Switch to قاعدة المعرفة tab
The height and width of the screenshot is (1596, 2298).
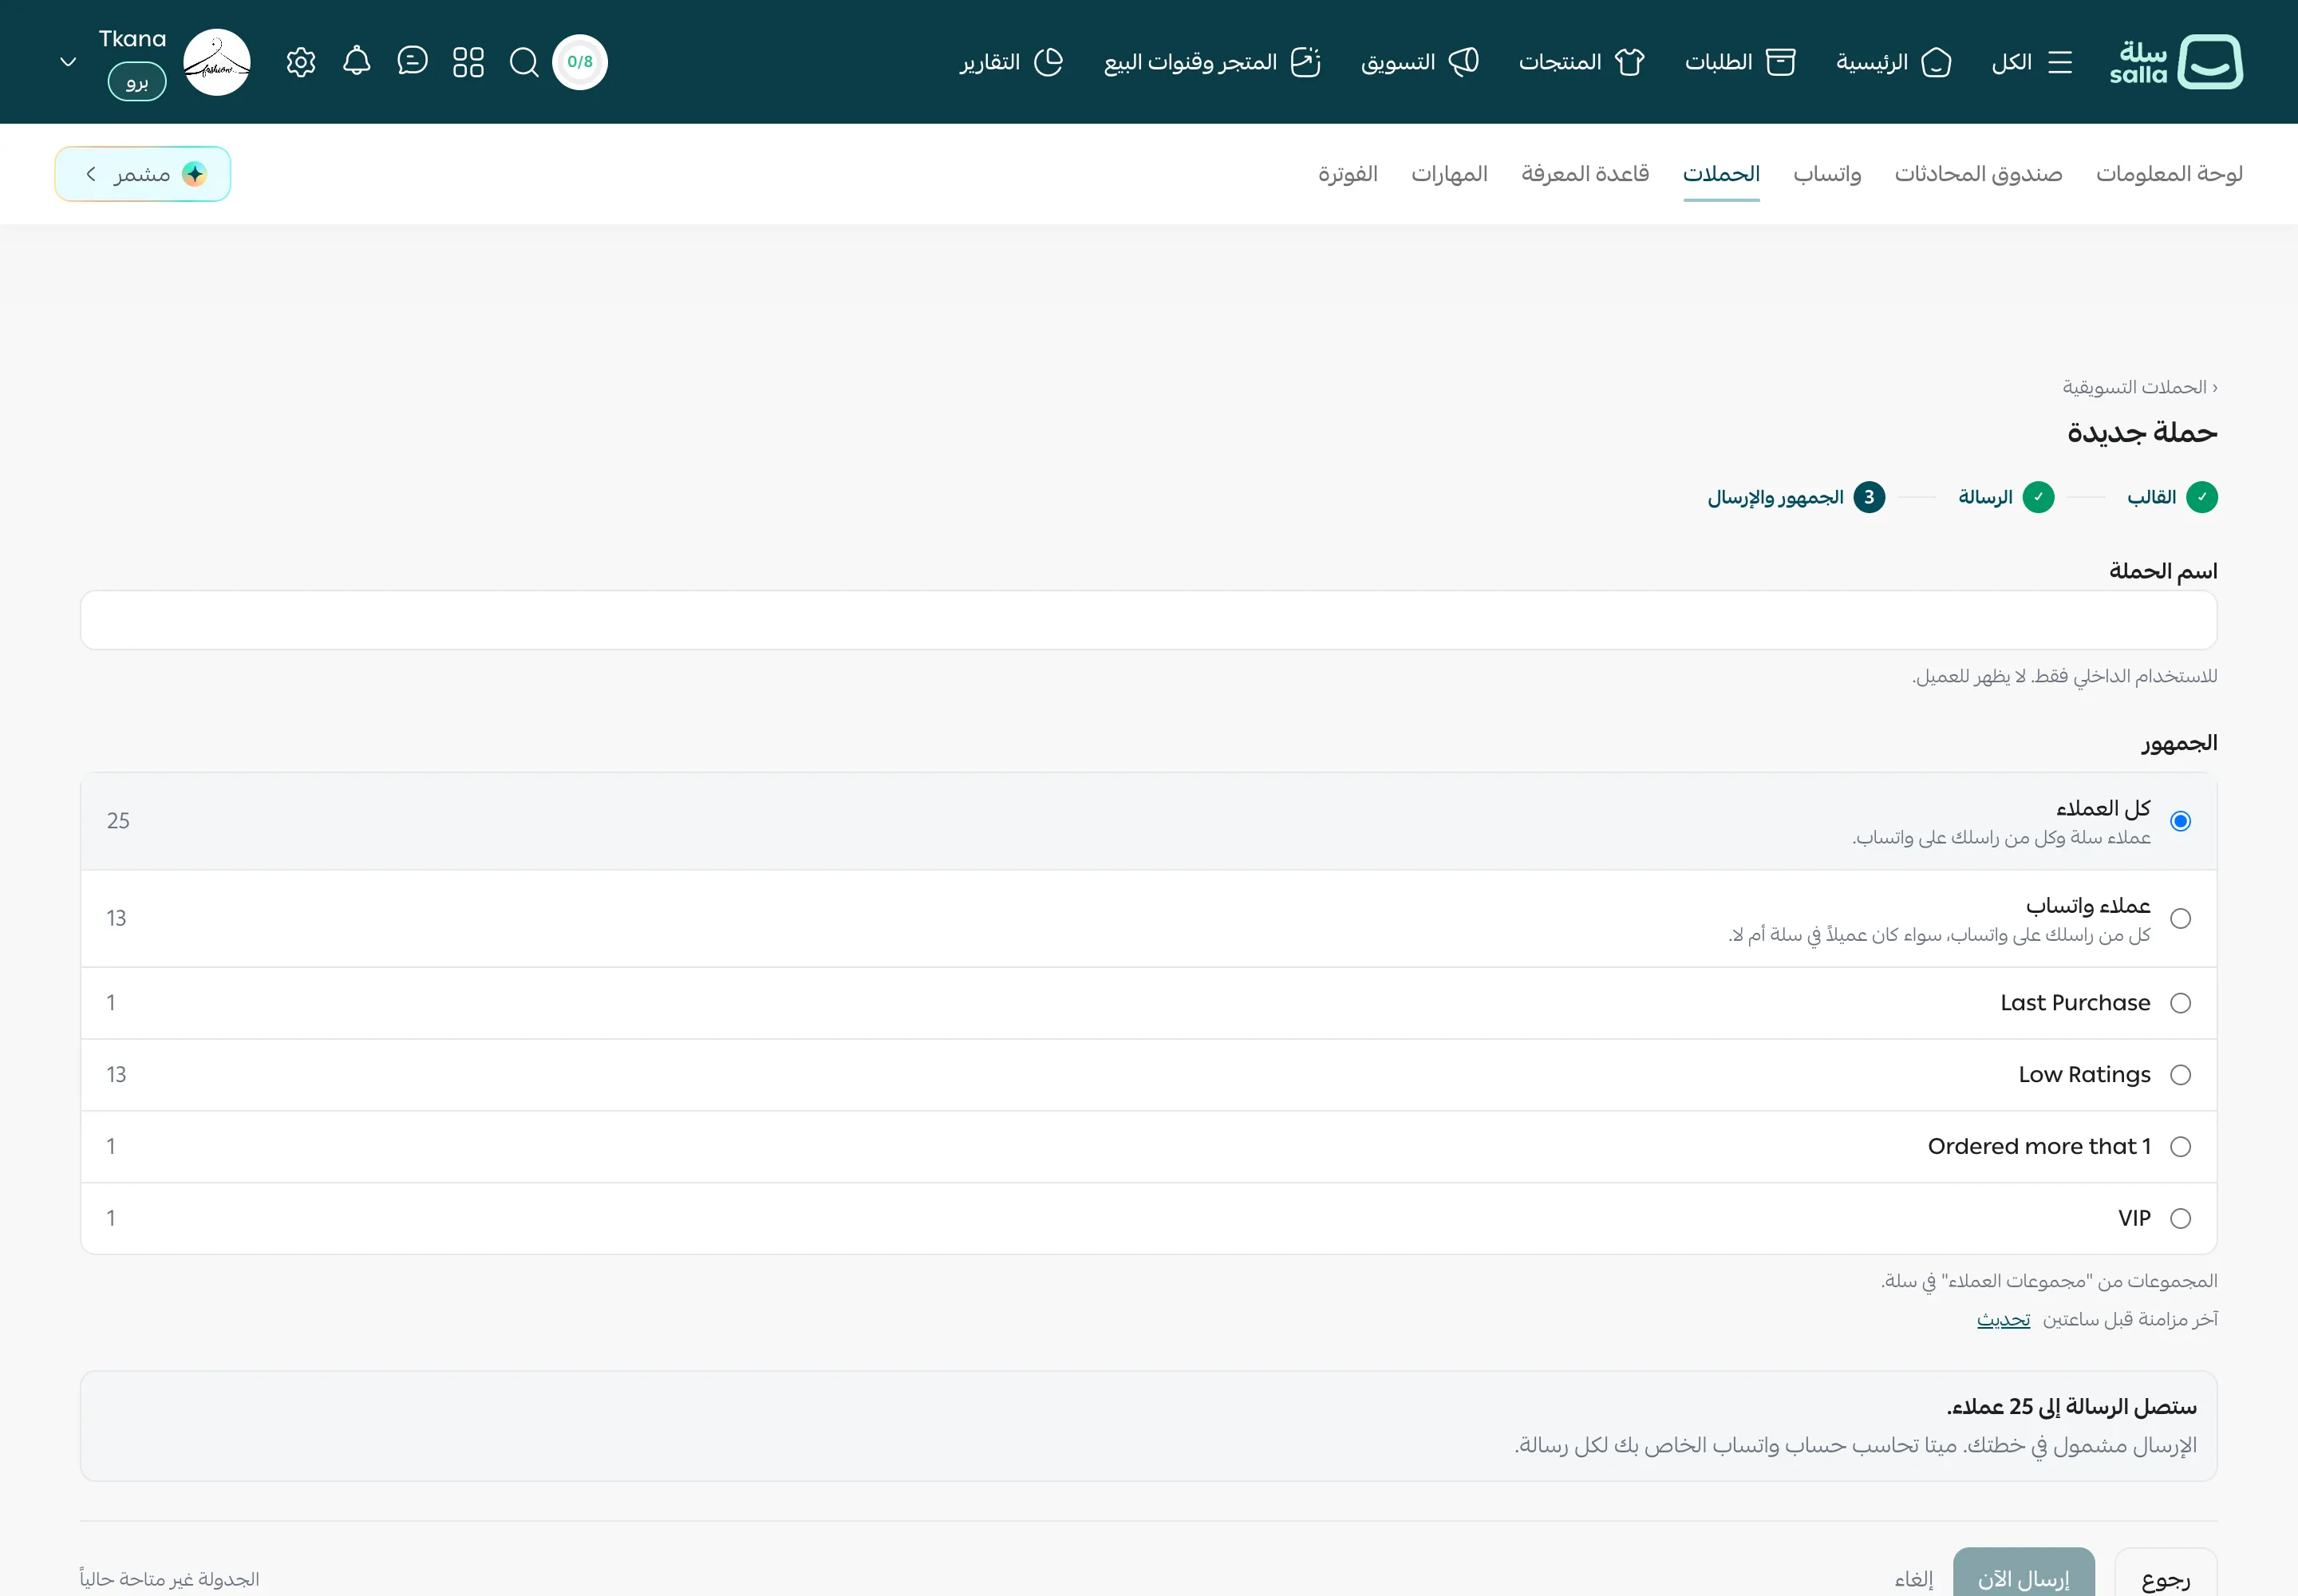tap(1585, 174)
